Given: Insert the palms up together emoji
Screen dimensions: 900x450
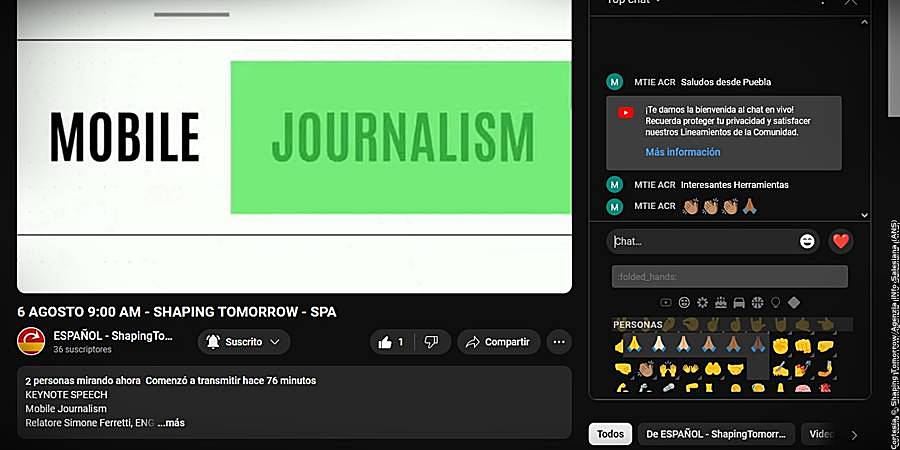Looking at the screenshot, I should point(713,368).
